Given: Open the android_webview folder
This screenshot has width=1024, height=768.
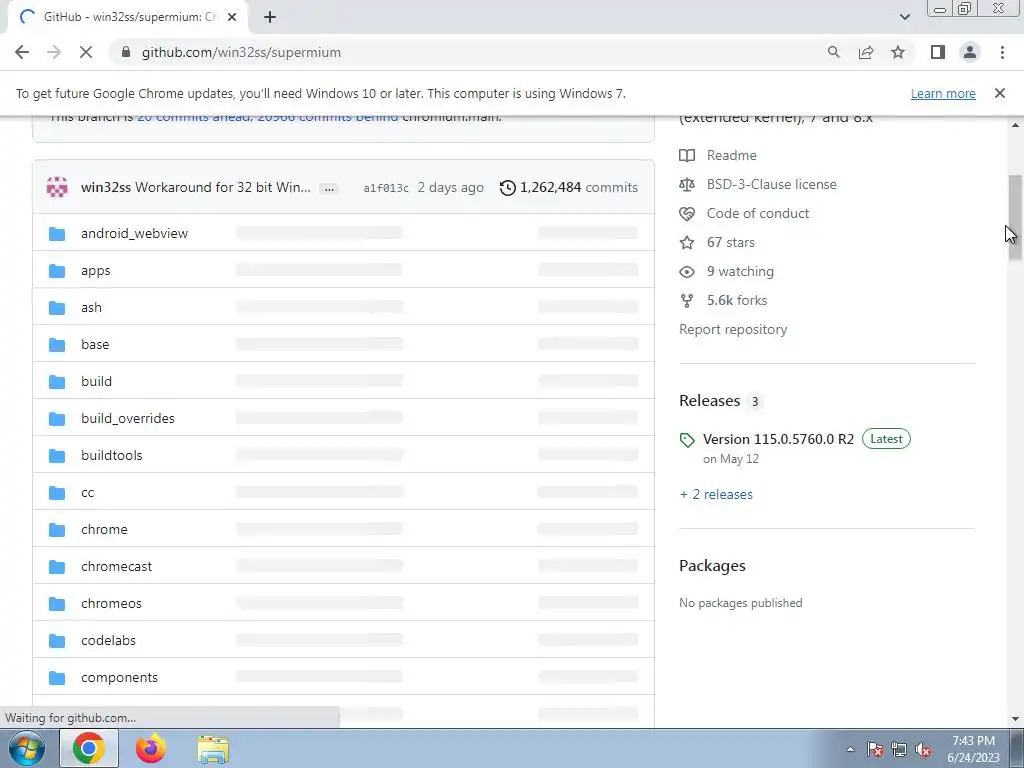Looking at the screenshot, I should [x=135, y=233].
